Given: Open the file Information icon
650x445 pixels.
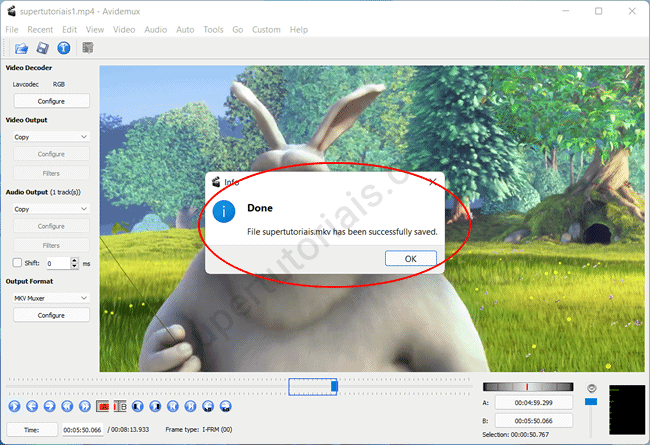Looking at the screenshot, I should point(63,47).
